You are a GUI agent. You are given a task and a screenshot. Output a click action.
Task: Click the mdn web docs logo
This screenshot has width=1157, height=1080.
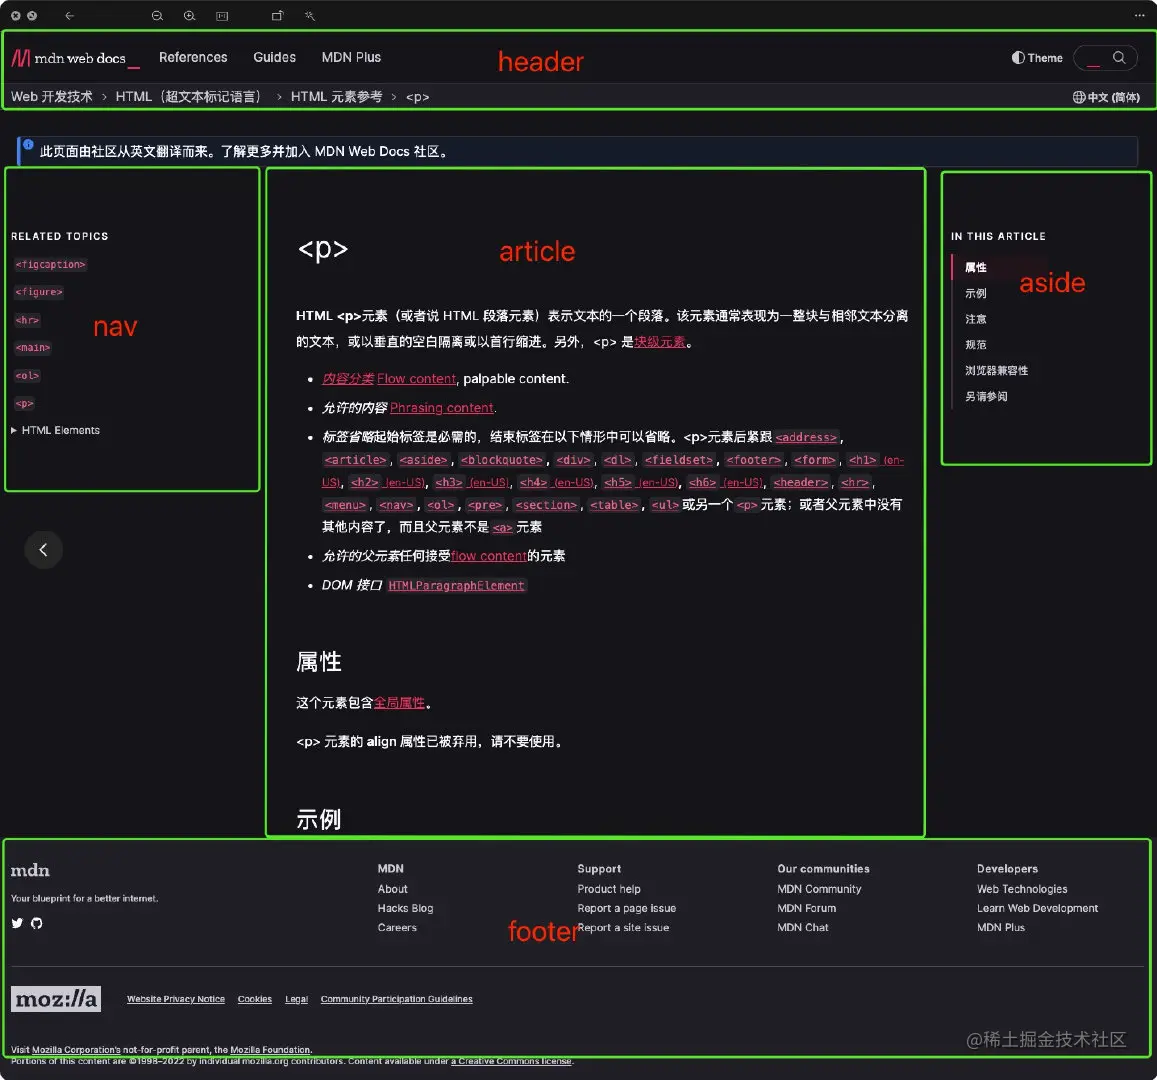(x=75, y=58)
